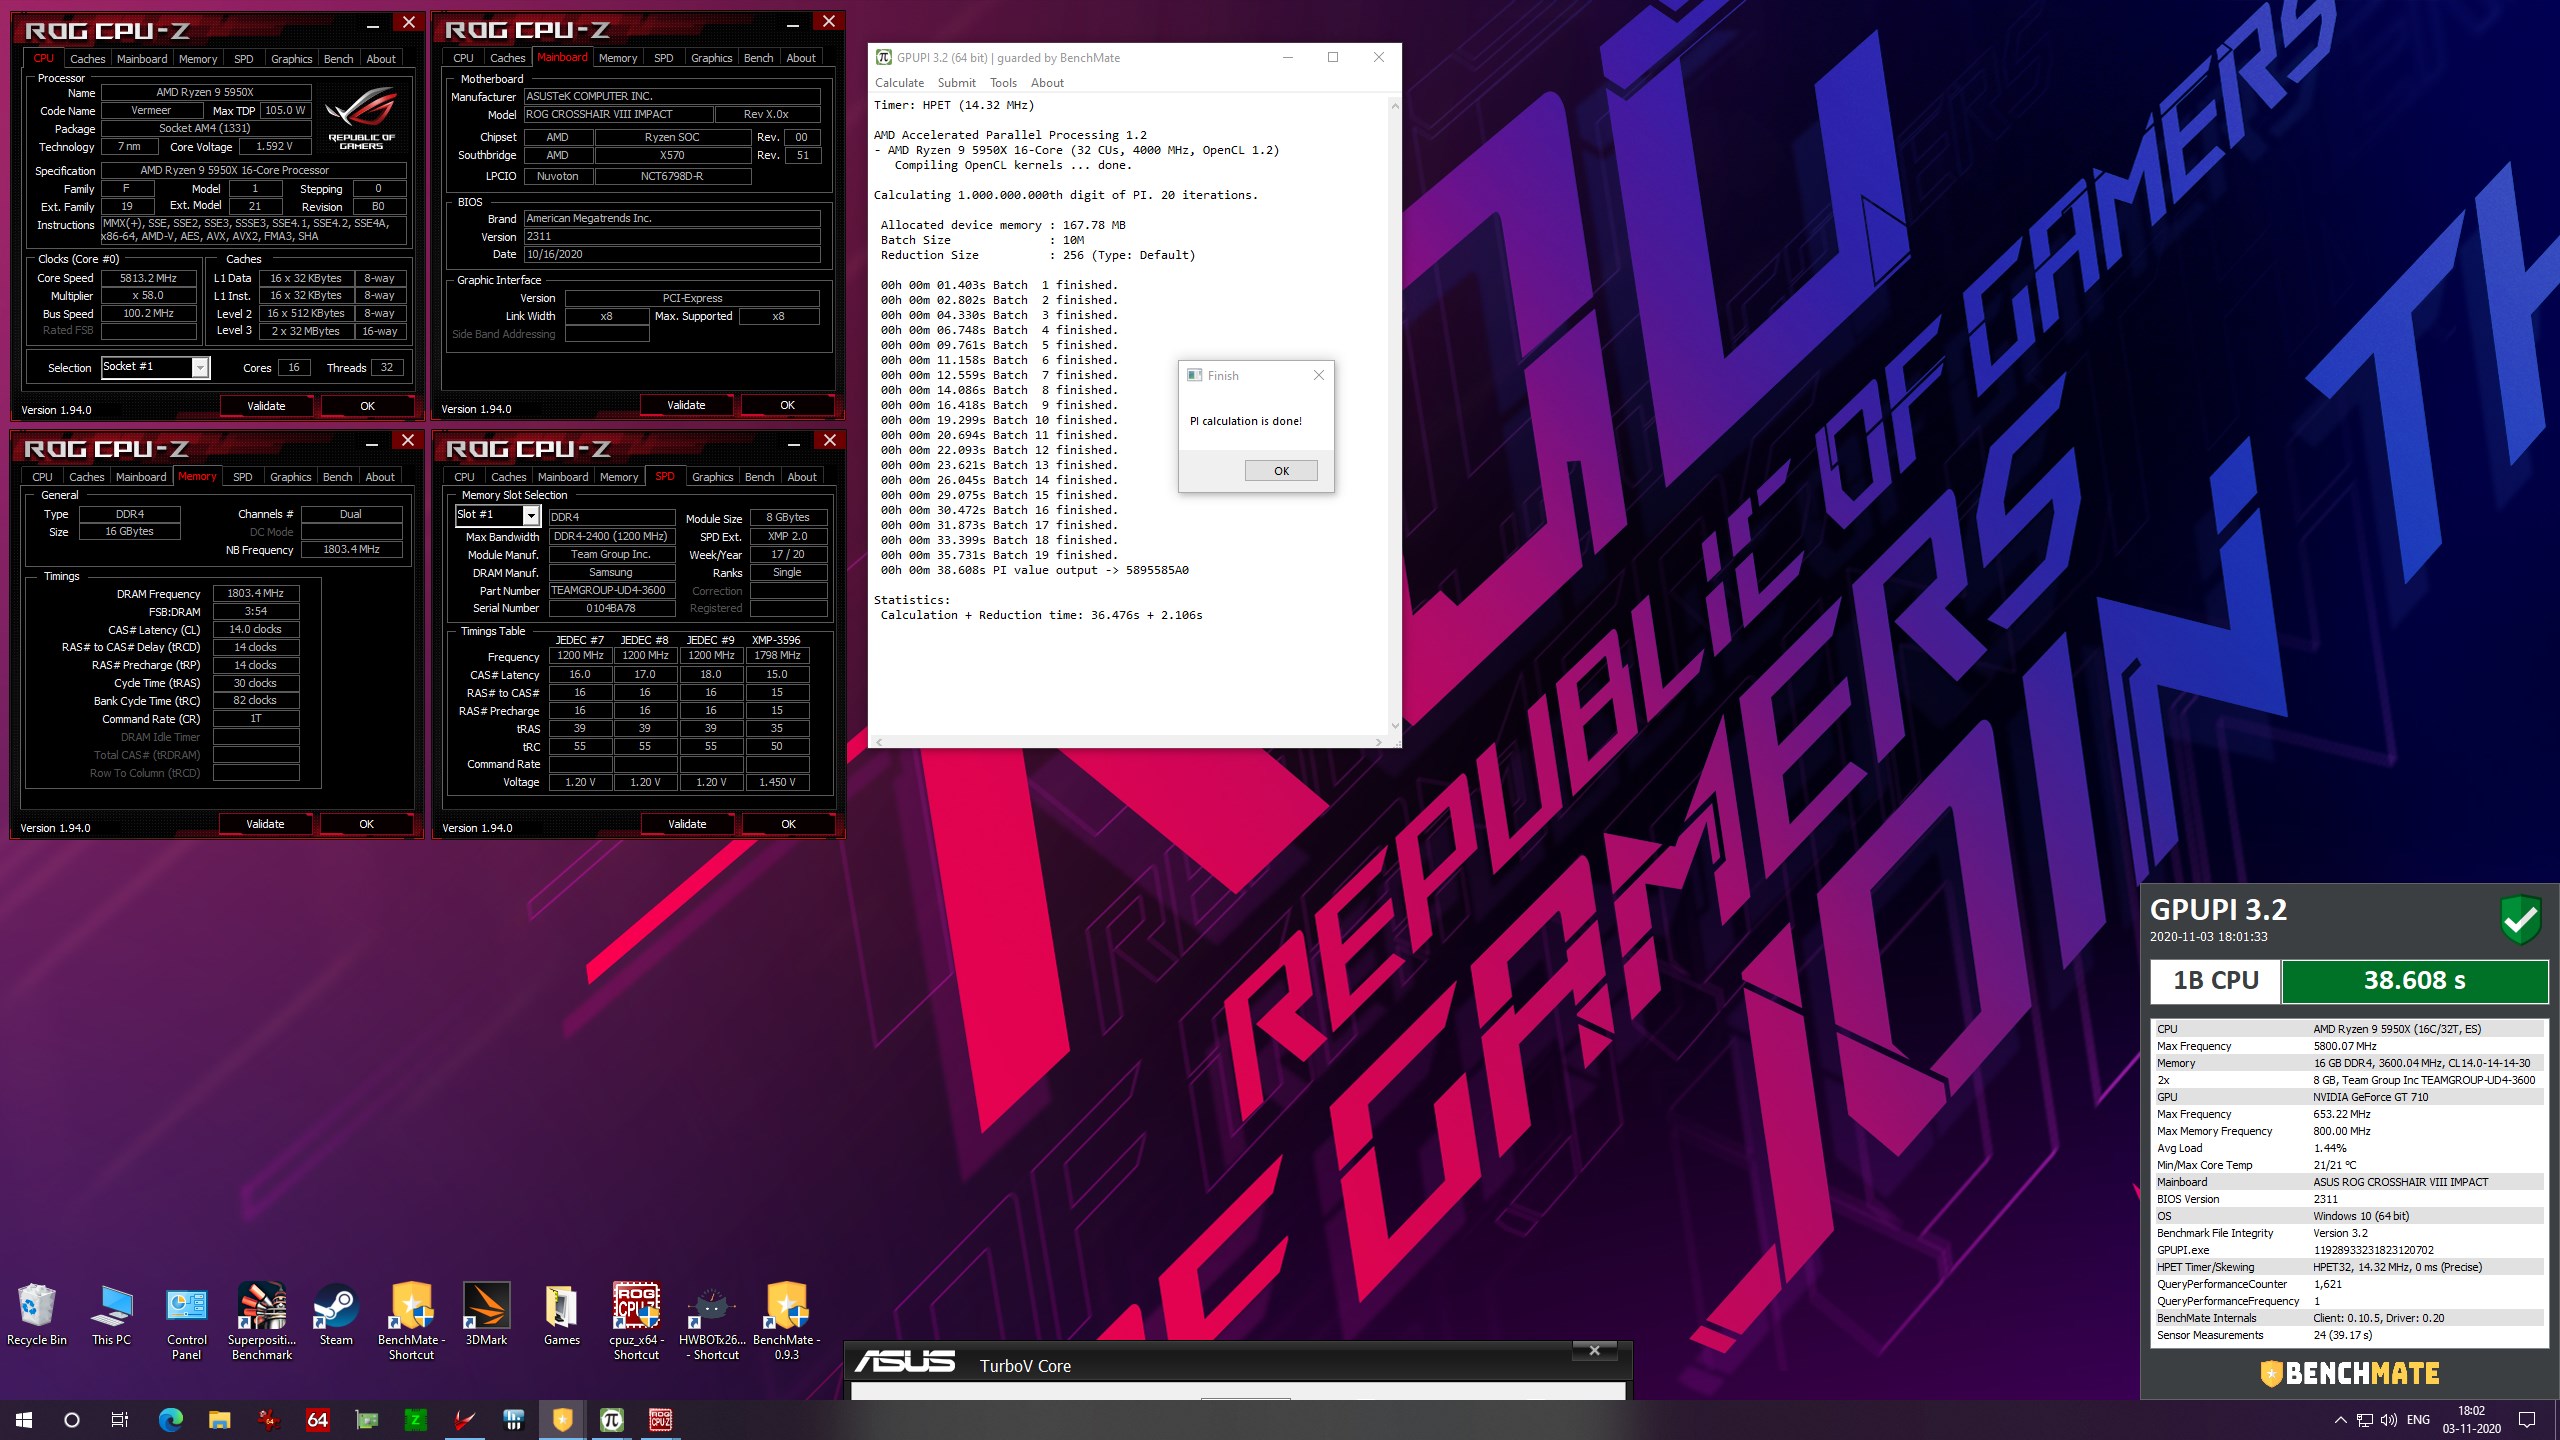The height and width of the screenshot is (1440, 2560).
Task: Click the 38.608 s result in BenchMate
Action: coord(2414,981)
